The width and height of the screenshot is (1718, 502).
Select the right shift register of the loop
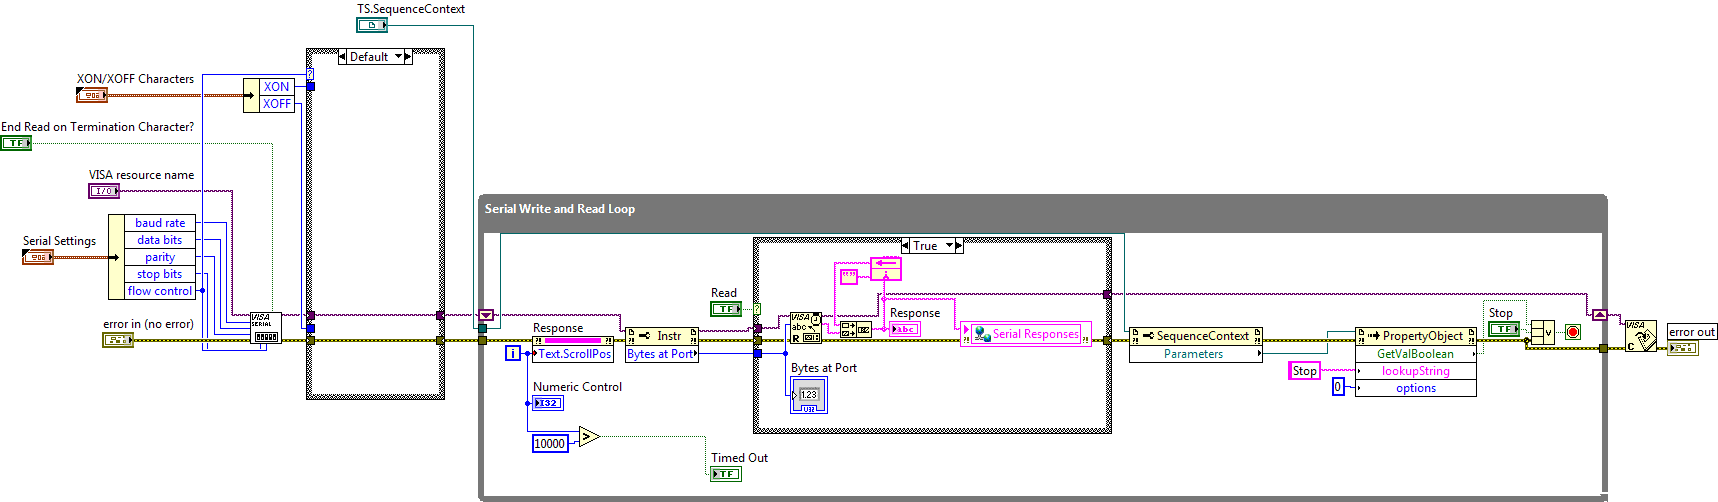[1600, 315]
